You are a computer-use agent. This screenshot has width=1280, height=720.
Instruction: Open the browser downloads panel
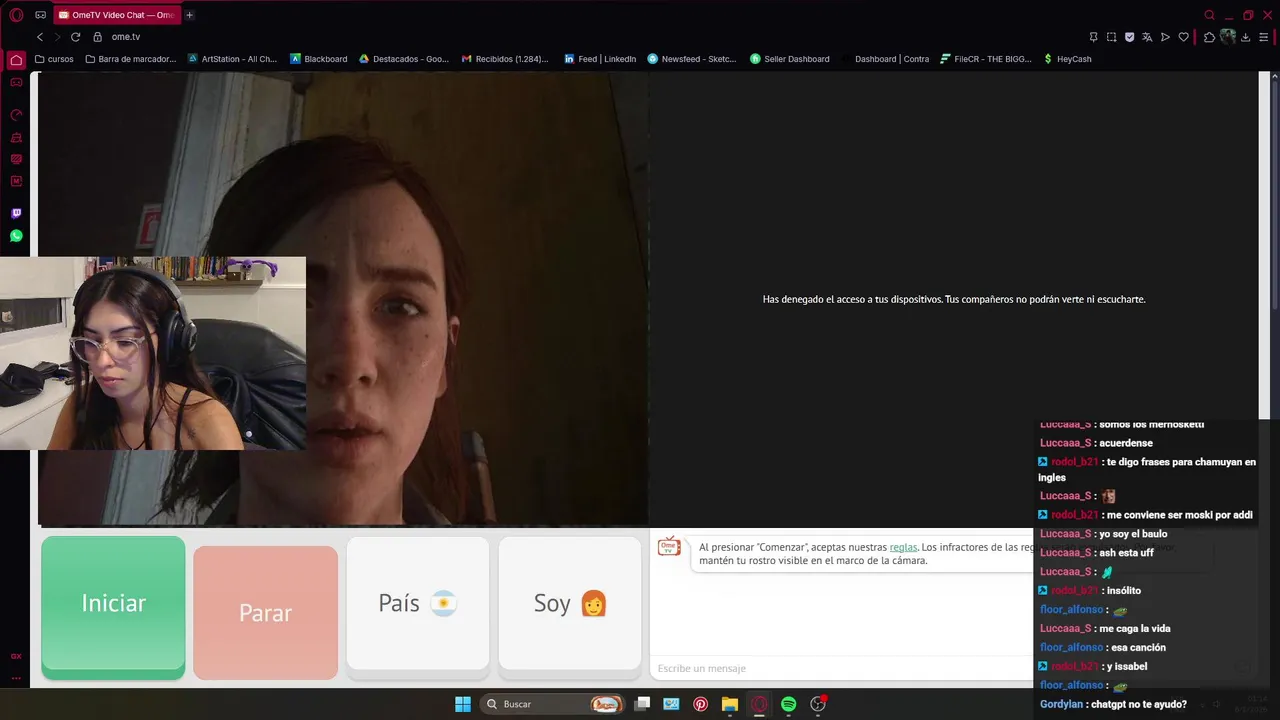(x=1246, y=37)
